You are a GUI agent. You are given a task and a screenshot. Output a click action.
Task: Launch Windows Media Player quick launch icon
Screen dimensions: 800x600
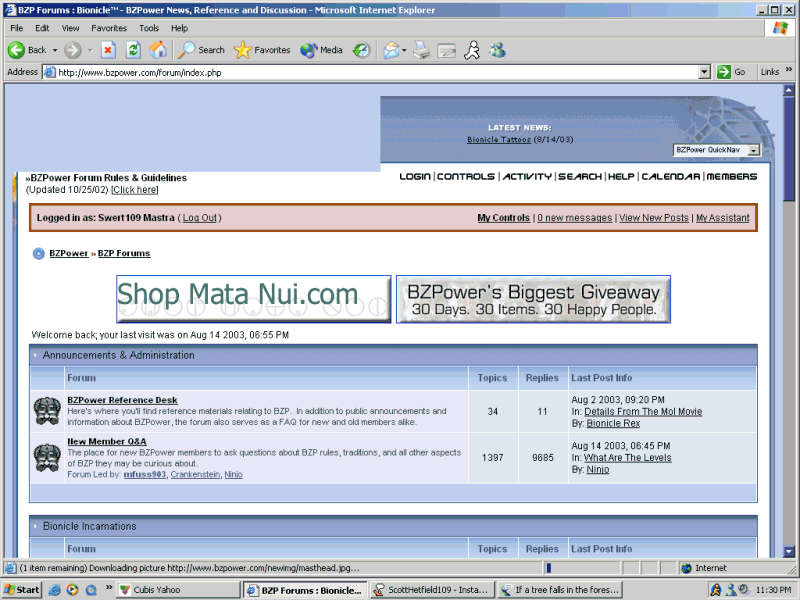[73, 590]
